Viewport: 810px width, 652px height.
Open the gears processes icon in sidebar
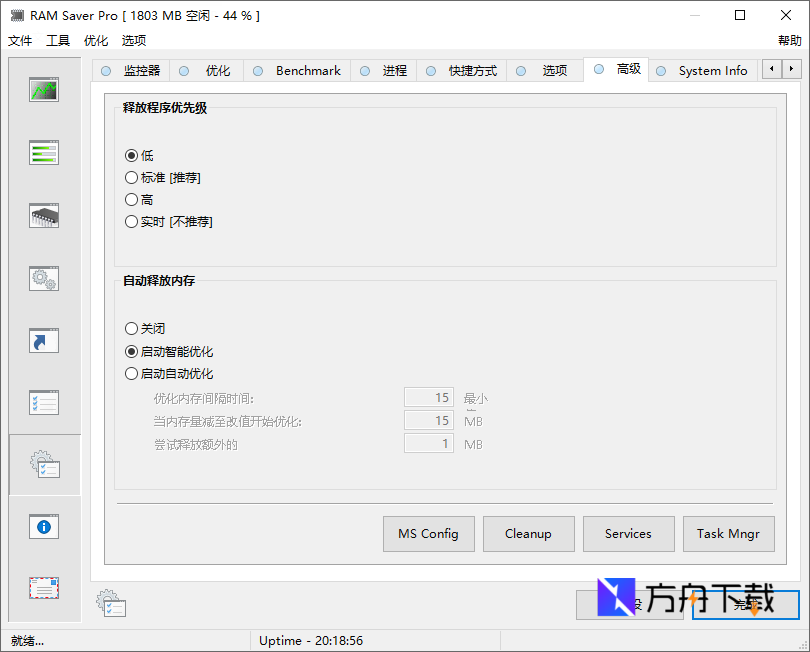point(43,278)
